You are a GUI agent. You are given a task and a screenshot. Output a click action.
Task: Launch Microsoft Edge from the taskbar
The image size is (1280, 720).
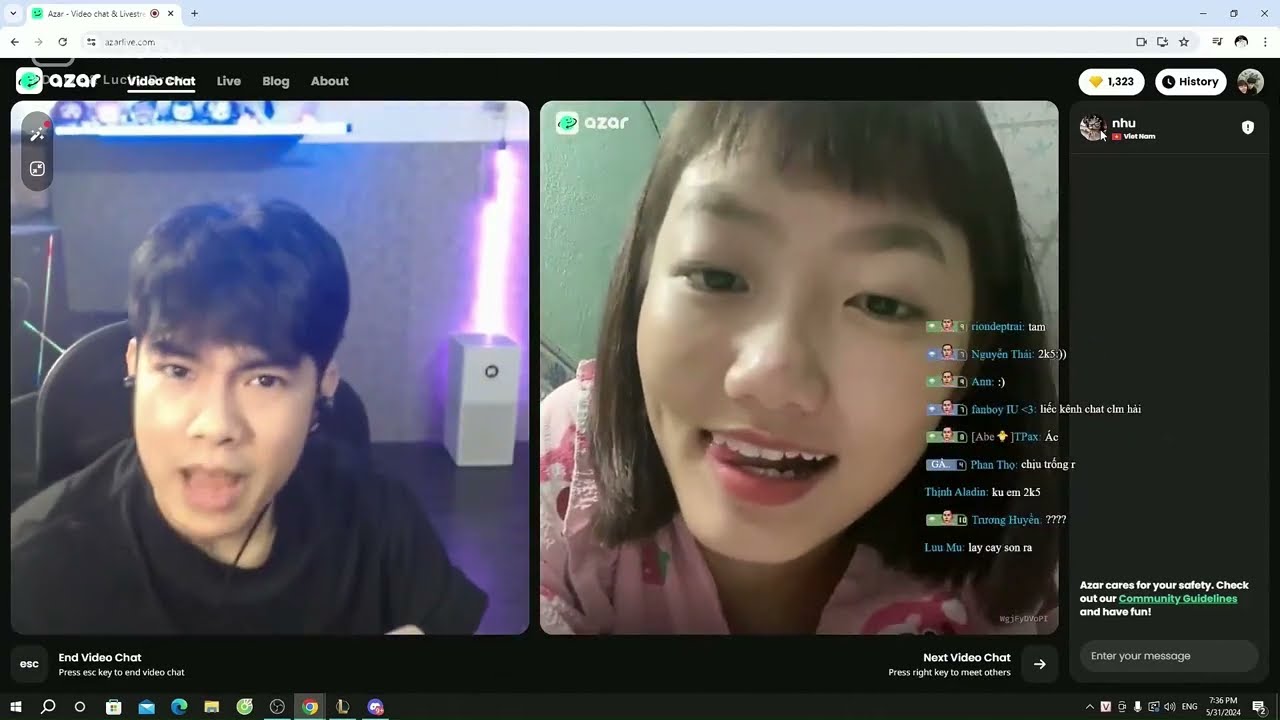[179, 707]
